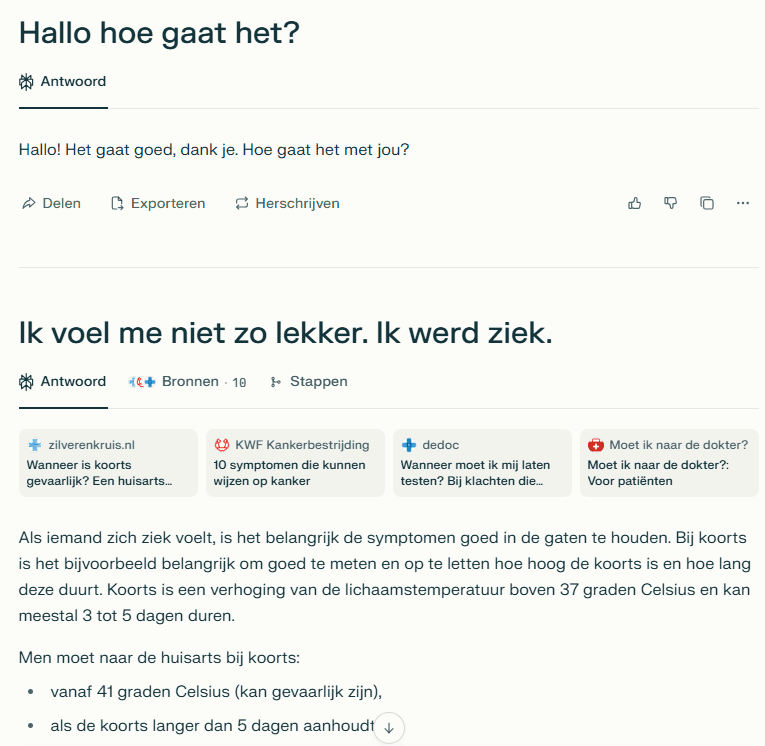Click the Exporteren button
765x746 pixels.
(x=158, y=203)
